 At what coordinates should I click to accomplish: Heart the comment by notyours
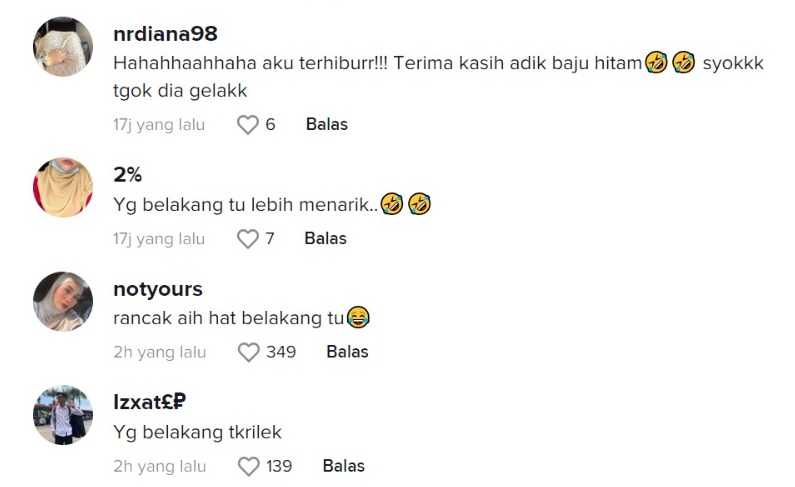249,352
